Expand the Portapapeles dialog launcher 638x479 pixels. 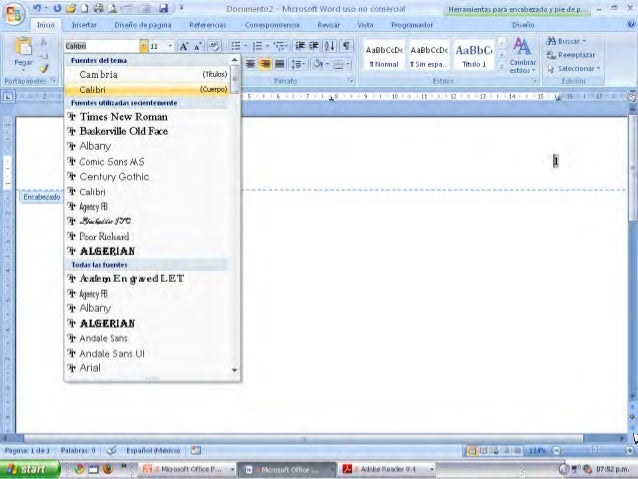[53, 81]
